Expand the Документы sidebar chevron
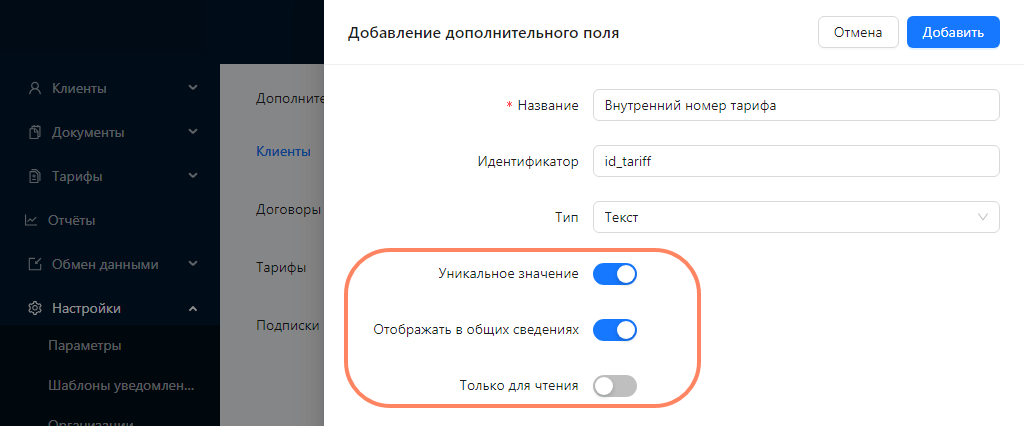This screenshot has width=1024, height=426. 193,132
